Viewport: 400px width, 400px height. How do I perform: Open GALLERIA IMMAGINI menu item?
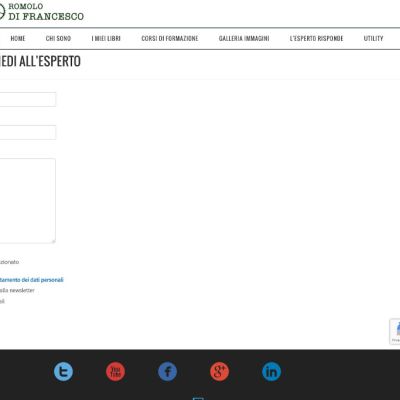(244, 38)
